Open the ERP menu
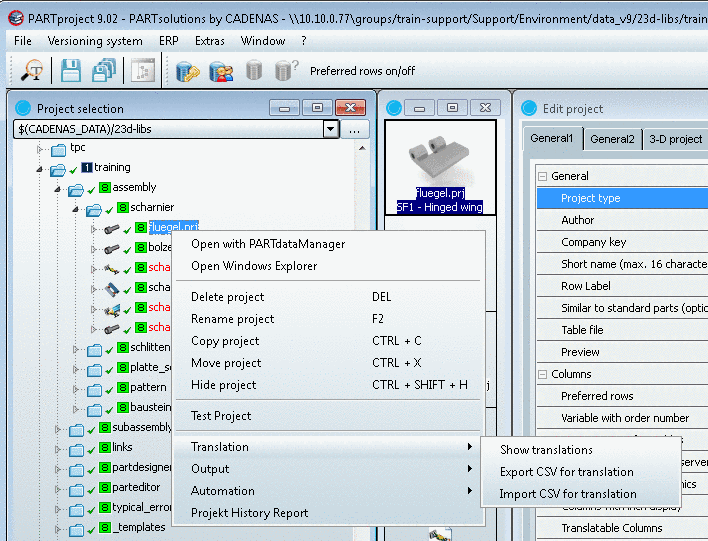 point(169,41)
